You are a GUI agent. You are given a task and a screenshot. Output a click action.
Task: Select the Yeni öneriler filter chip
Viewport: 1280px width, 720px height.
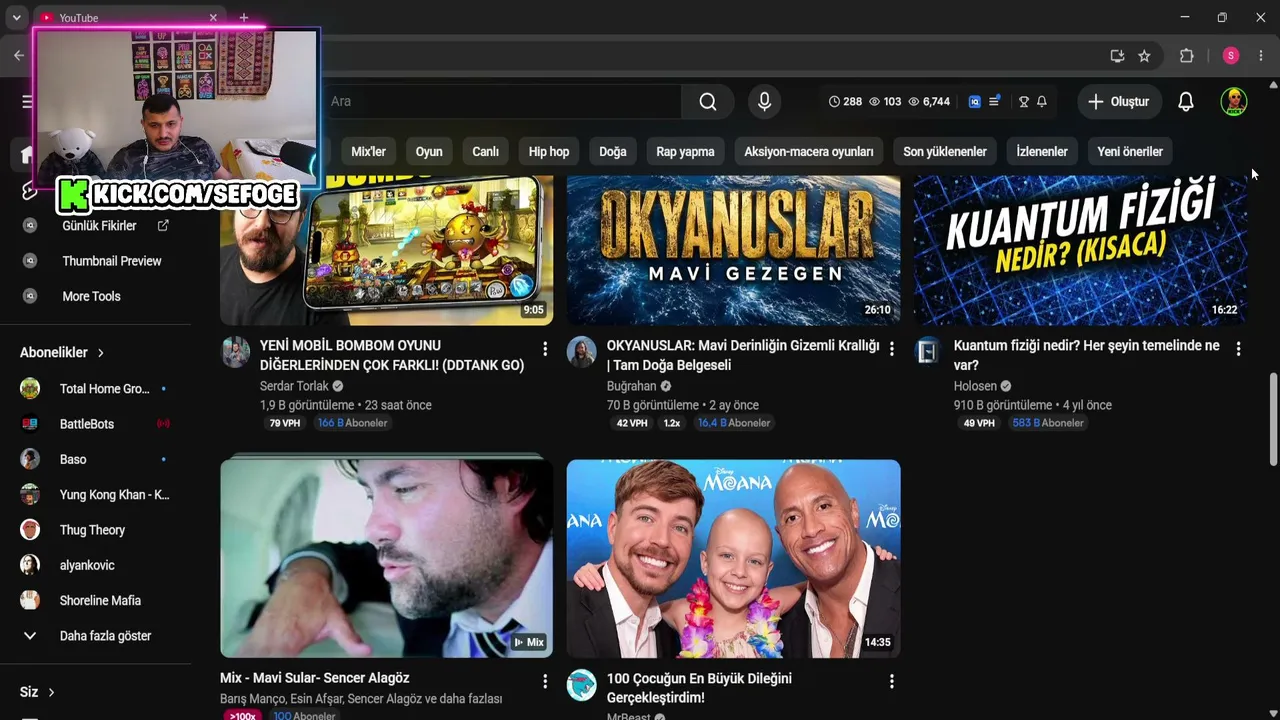coord(1130,152)
